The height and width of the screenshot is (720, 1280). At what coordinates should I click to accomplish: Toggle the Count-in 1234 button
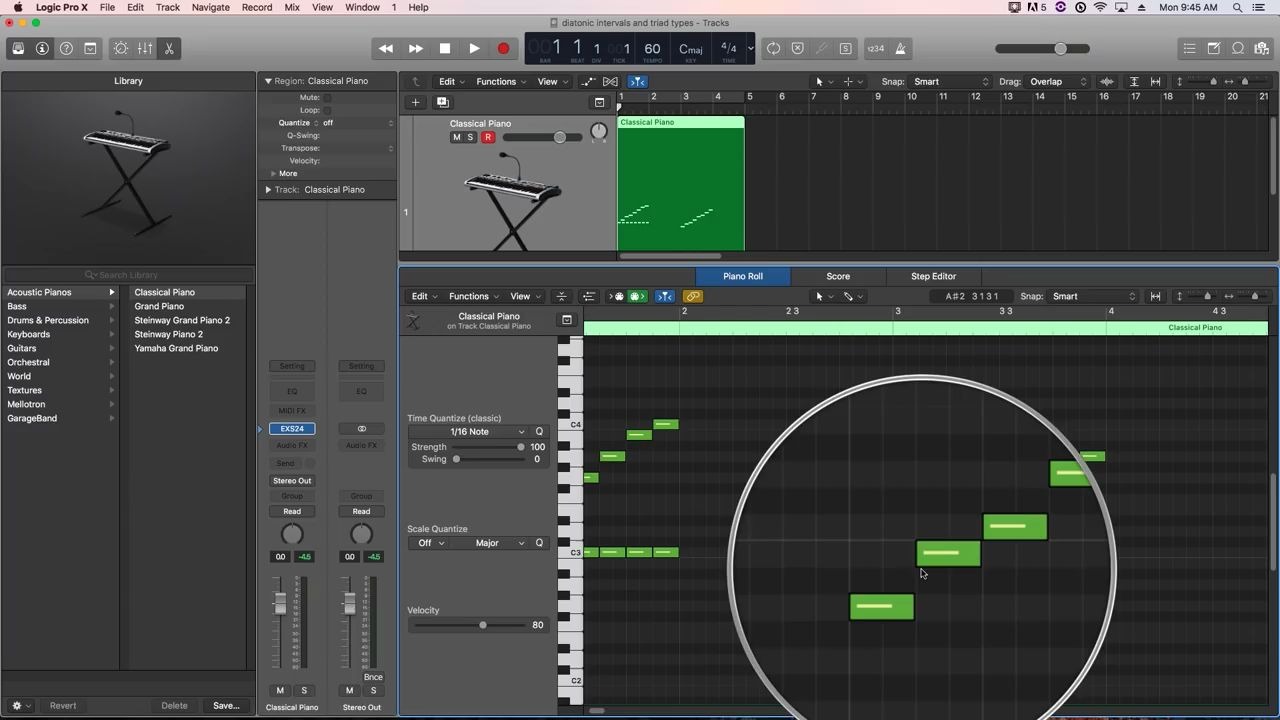click(x=876, y=48)
